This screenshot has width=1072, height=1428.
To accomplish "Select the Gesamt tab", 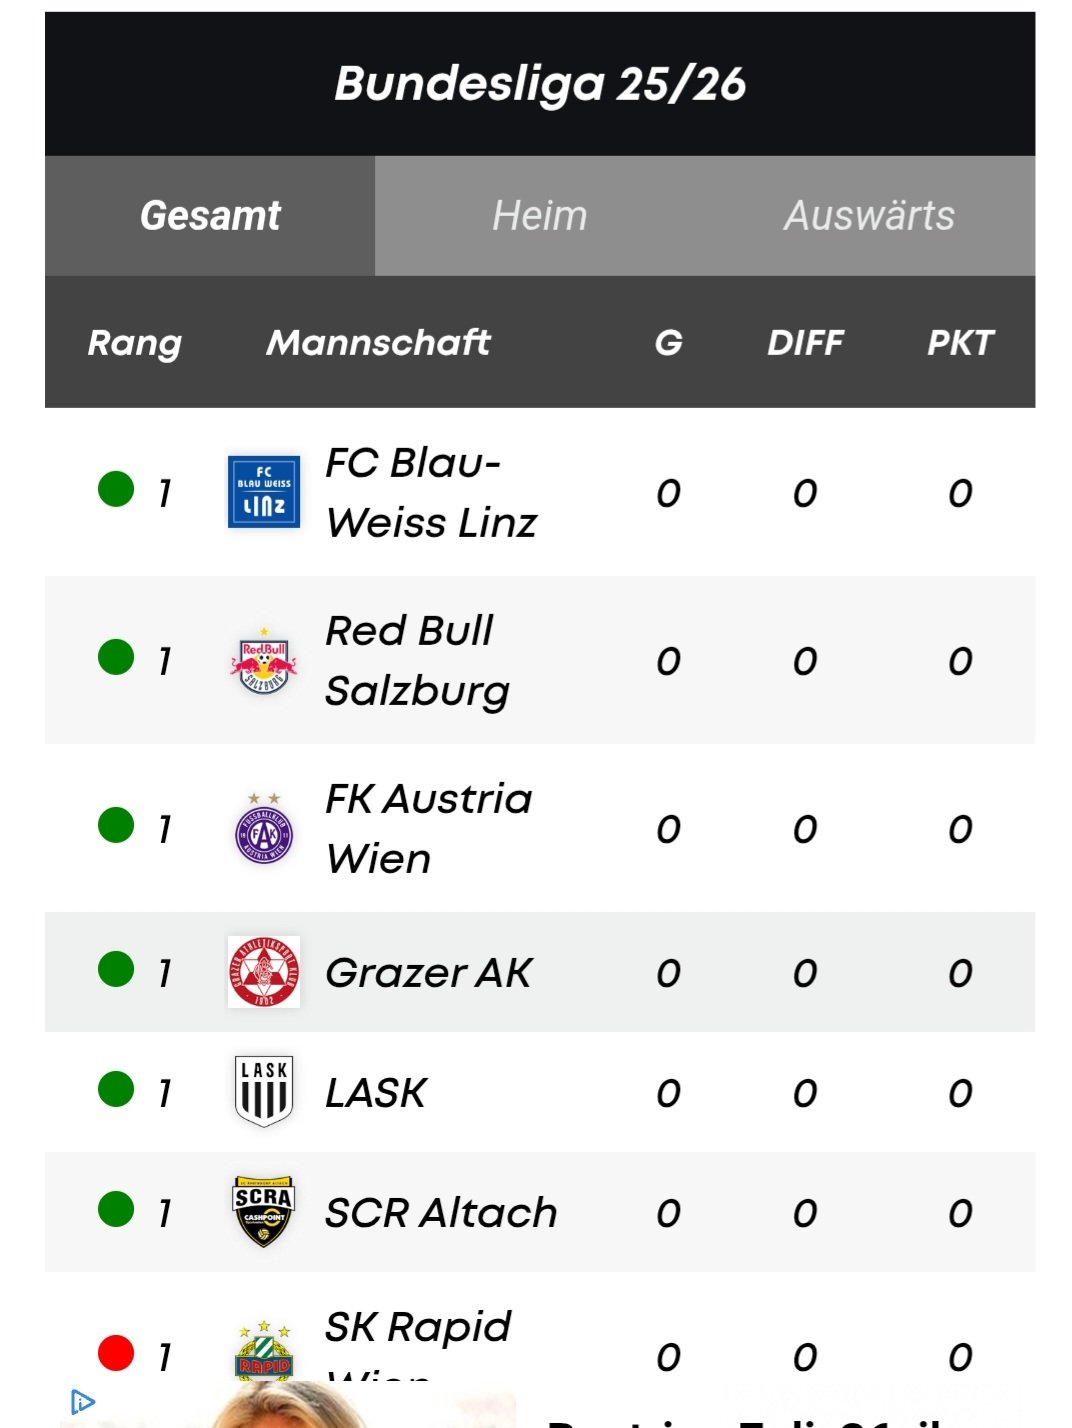I will click(210, 216).
